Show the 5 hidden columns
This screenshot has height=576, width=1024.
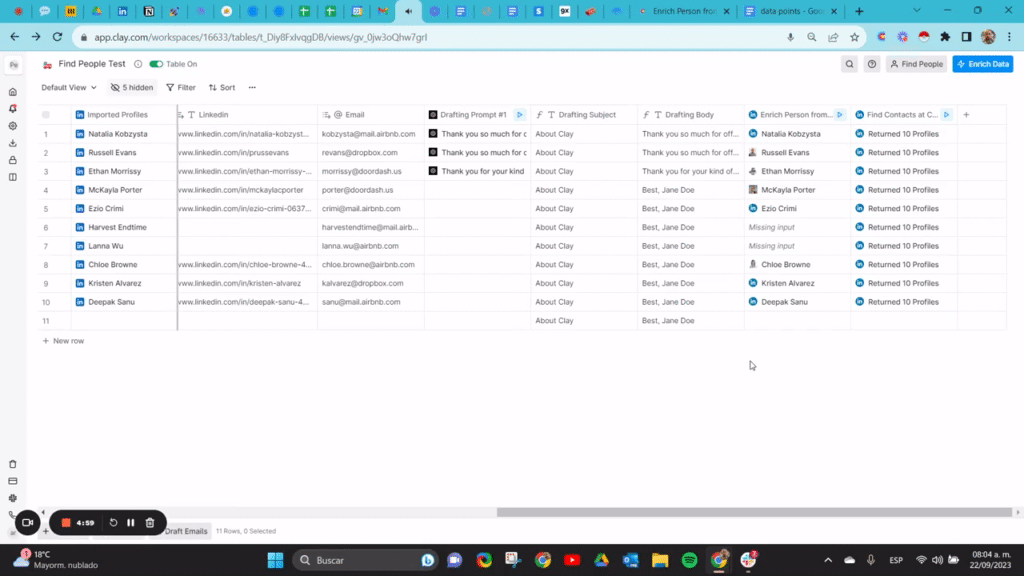[x=132, y=88]
